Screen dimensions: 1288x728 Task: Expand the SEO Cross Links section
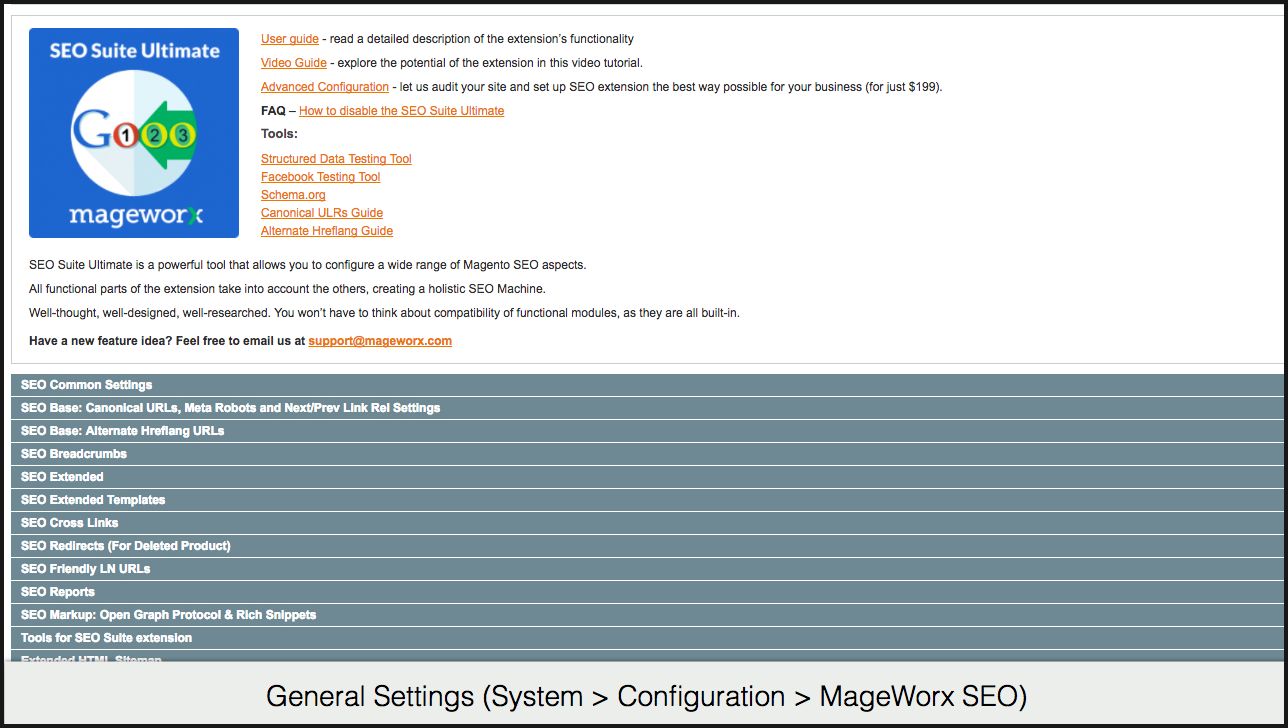click(x=70, y=523)
